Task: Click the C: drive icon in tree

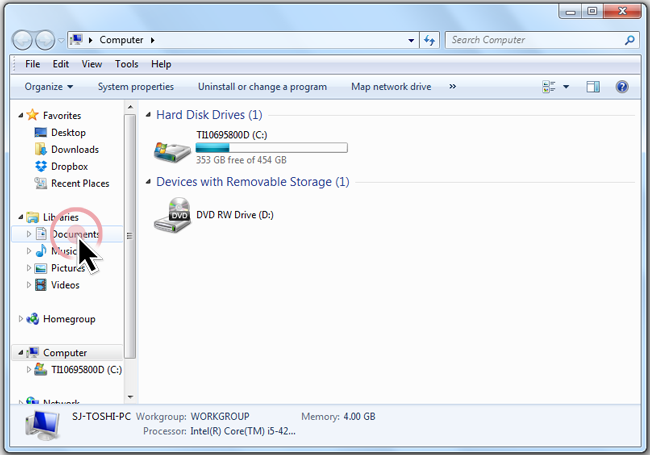Action: [41, 369]
